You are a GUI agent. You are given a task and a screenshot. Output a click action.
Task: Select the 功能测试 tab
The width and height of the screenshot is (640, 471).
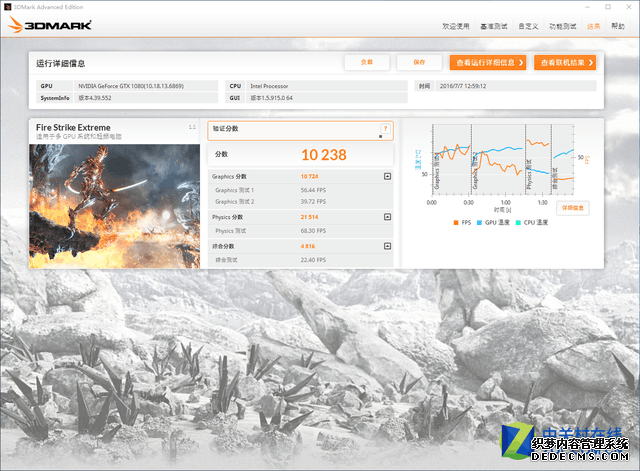[562, 27]
